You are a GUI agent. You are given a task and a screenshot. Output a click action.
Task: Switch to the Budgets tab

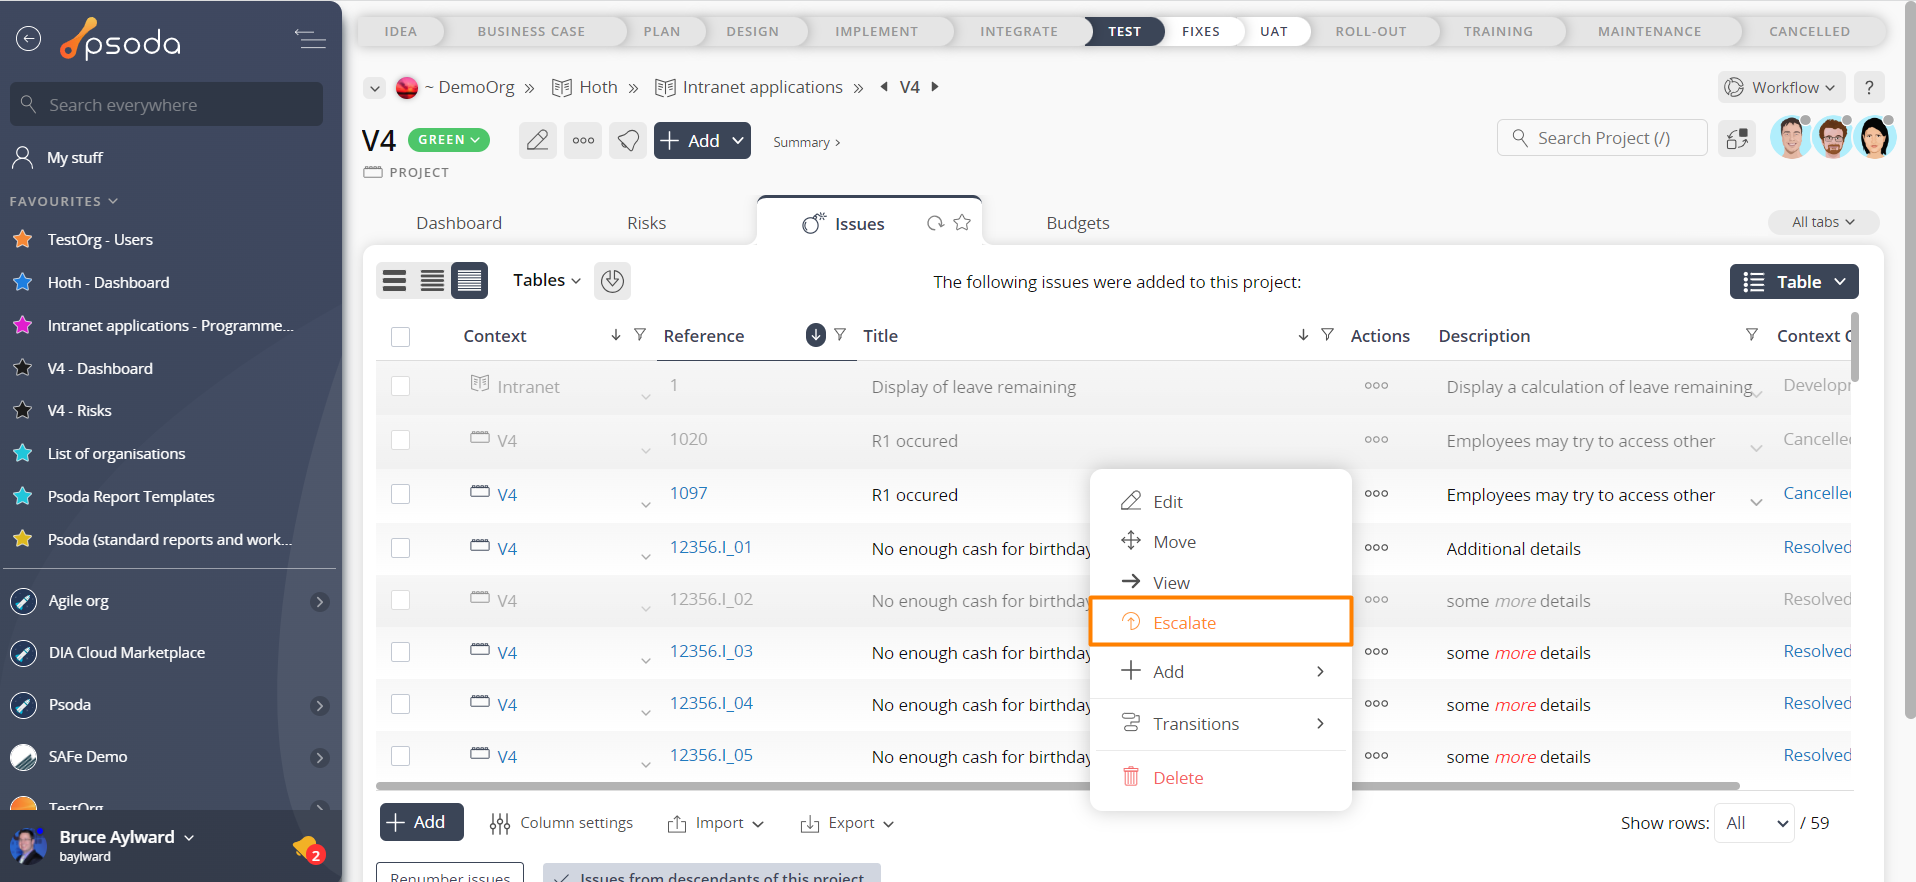pyautogui.click(x=1078, y=223)
